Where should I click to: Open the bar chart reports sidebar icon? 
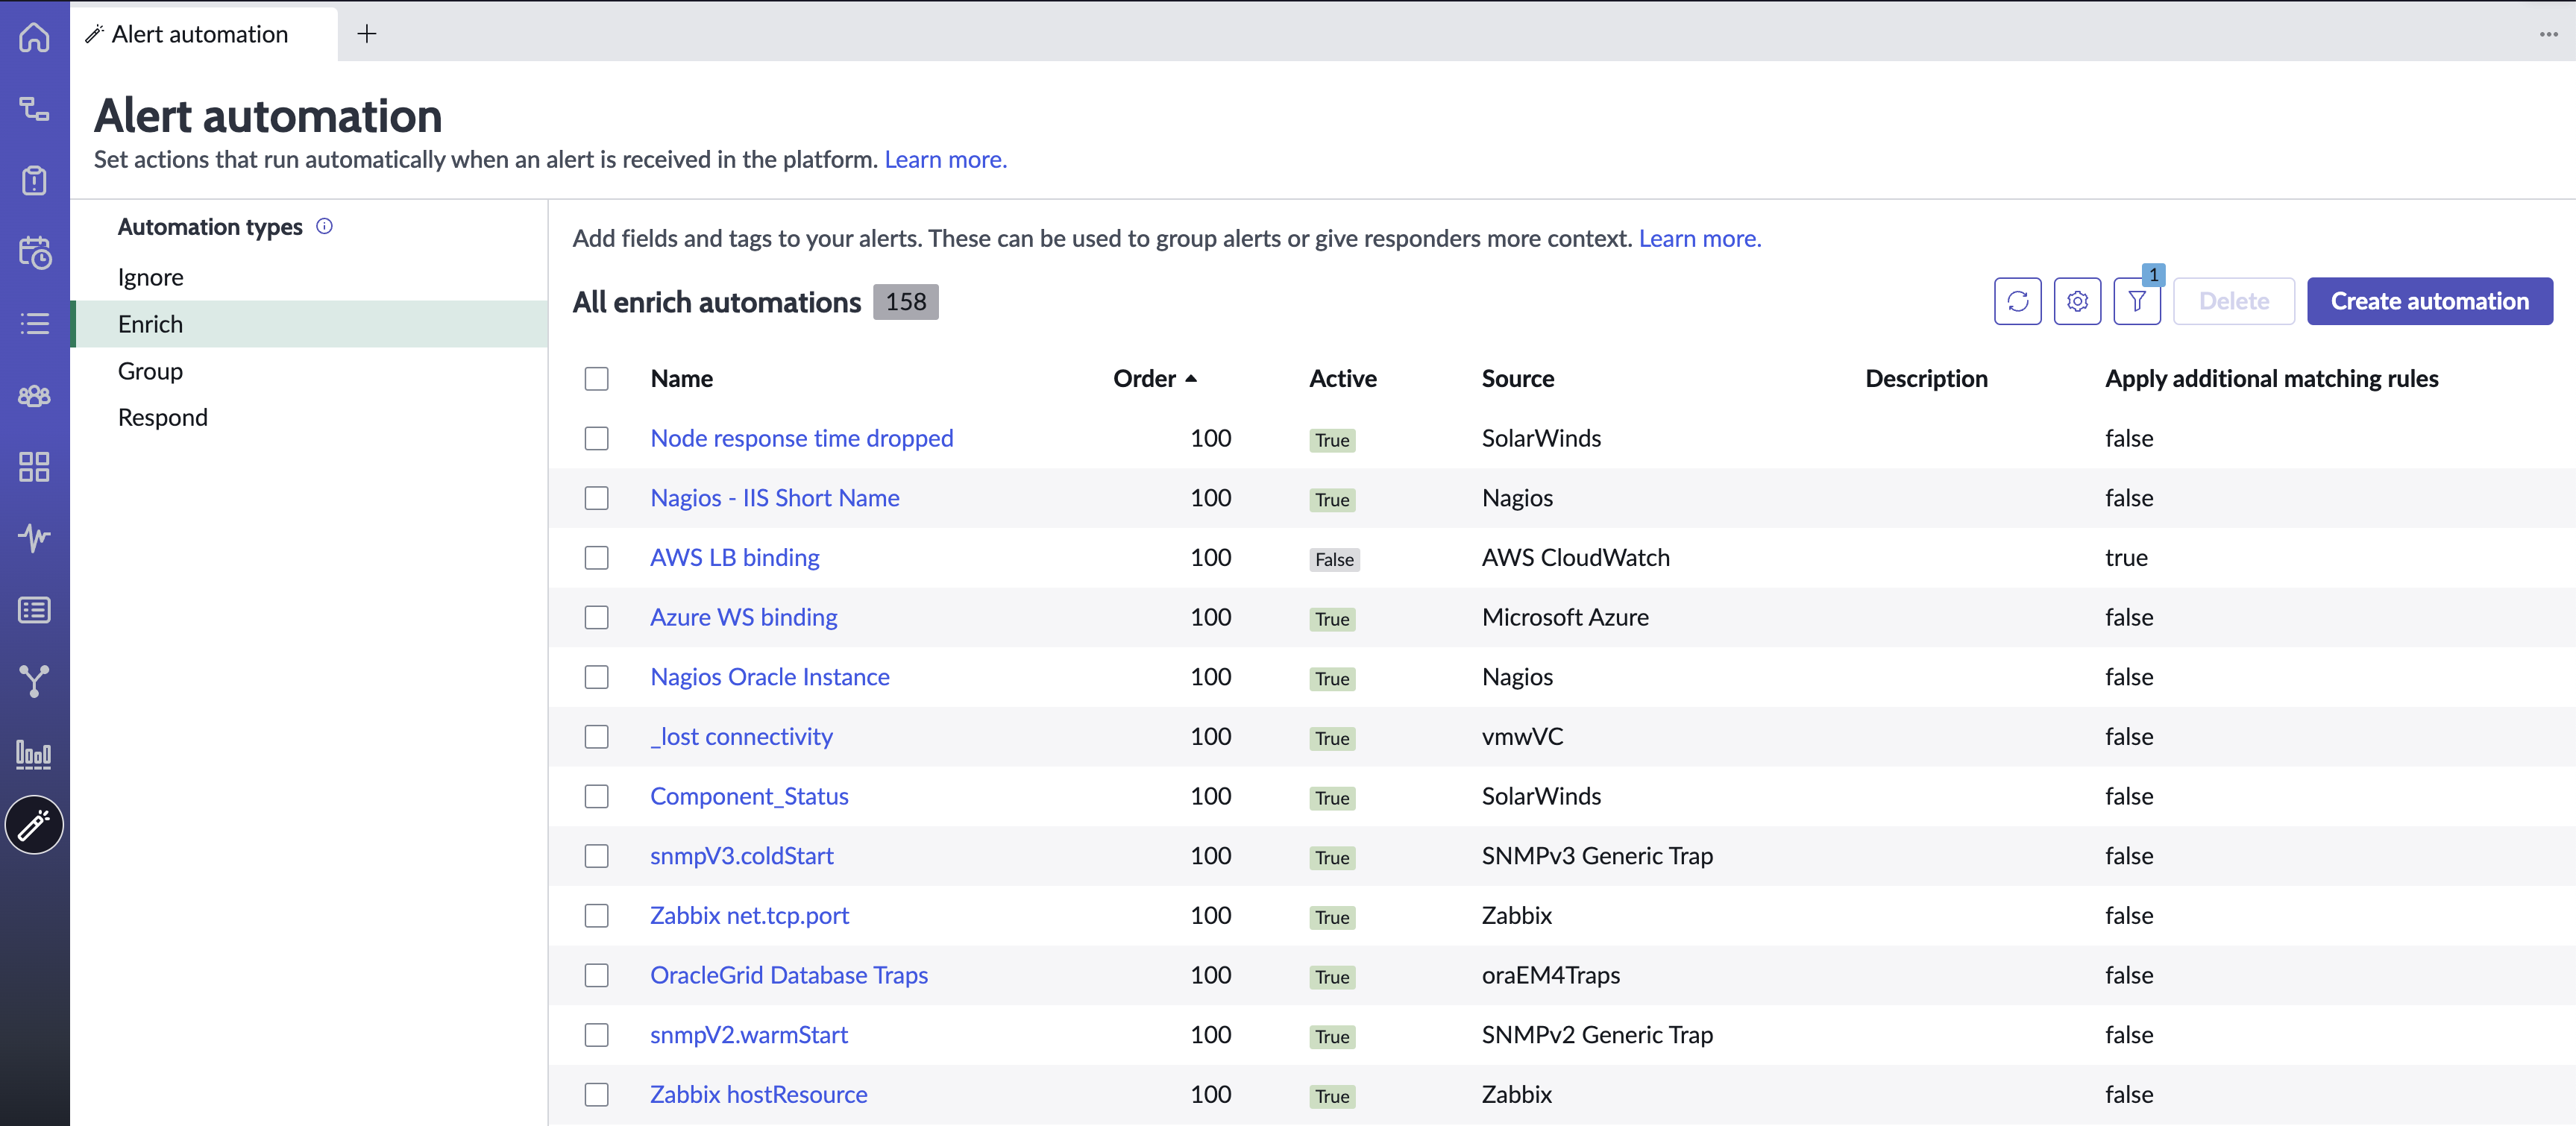34,753
